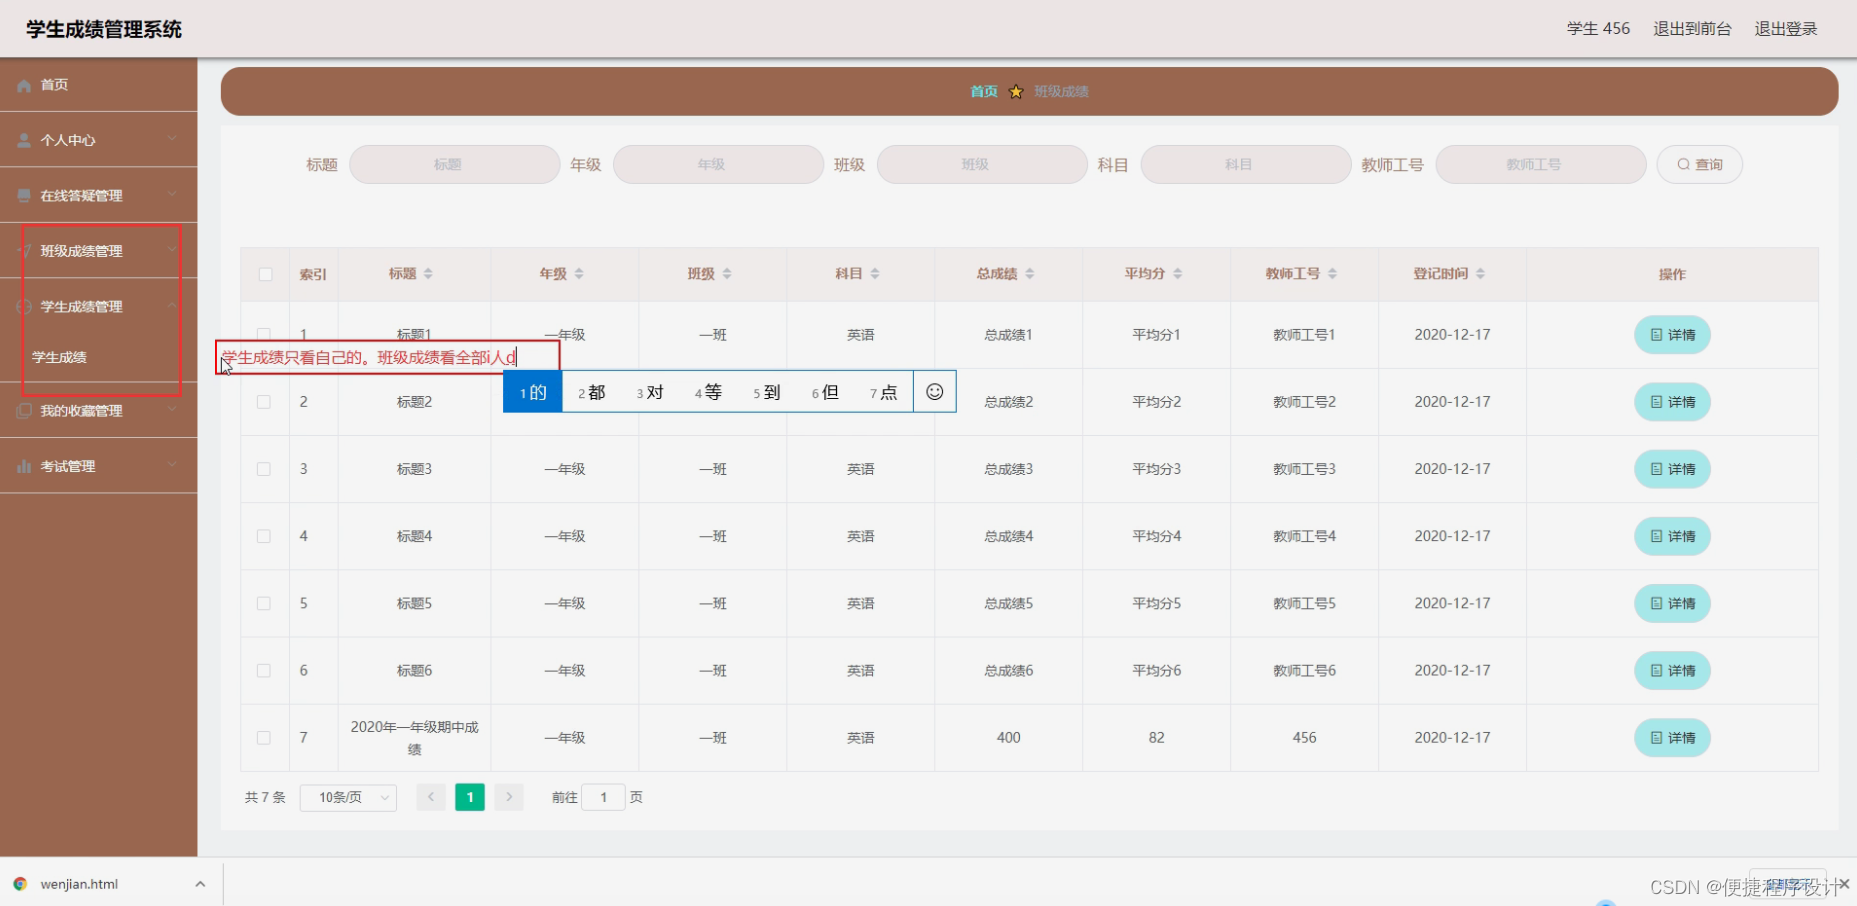Click the 标题 search input field
Image resolution: width=1857 pixels, height=906 pixels.
454,165
